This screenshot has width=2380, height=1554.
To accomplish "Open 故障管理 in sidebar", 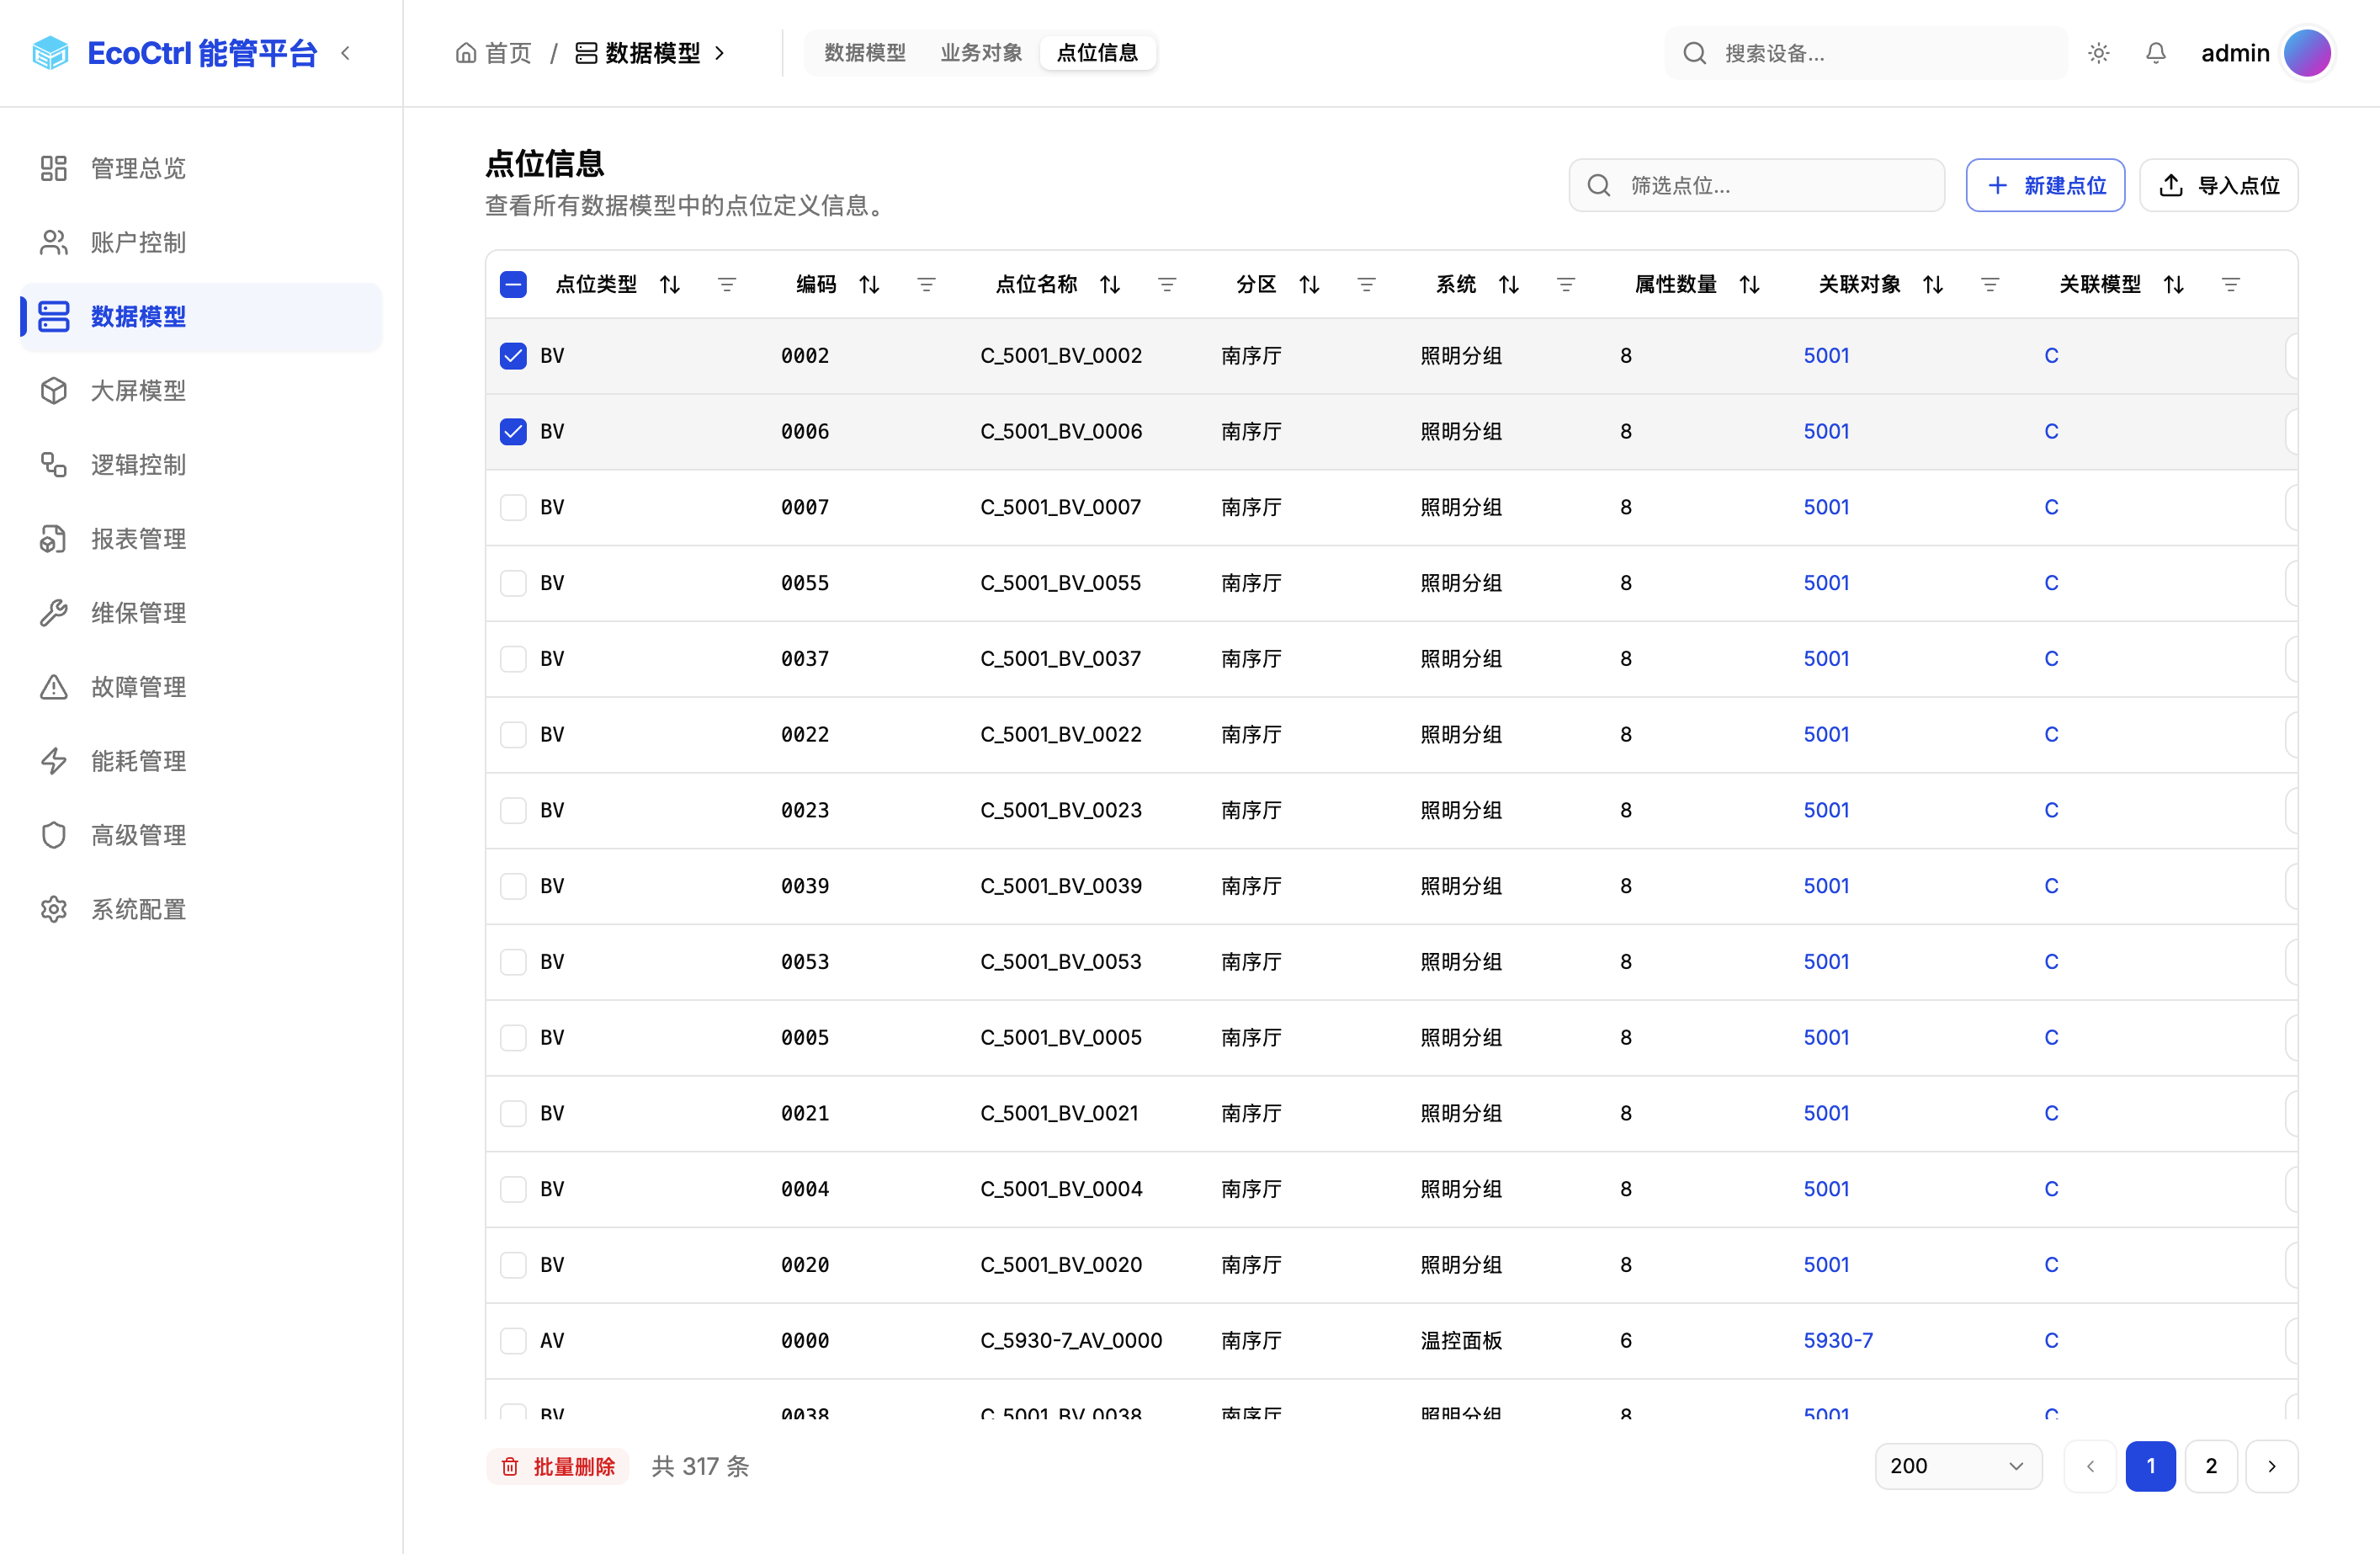I will click(200, 687).
